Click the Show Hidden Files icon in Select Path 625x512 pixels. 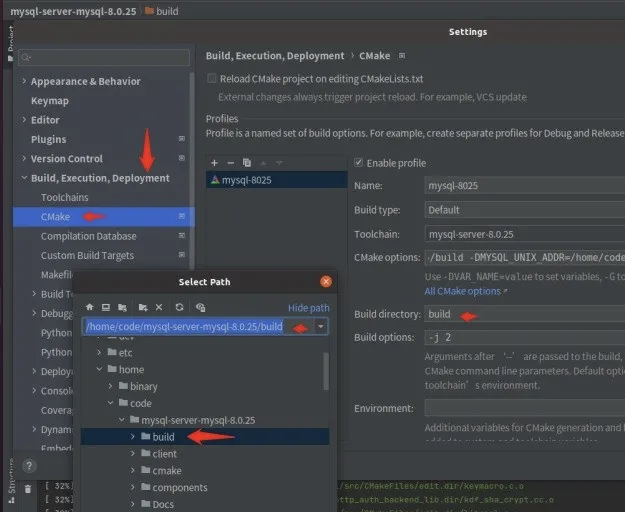click(200, 308)
